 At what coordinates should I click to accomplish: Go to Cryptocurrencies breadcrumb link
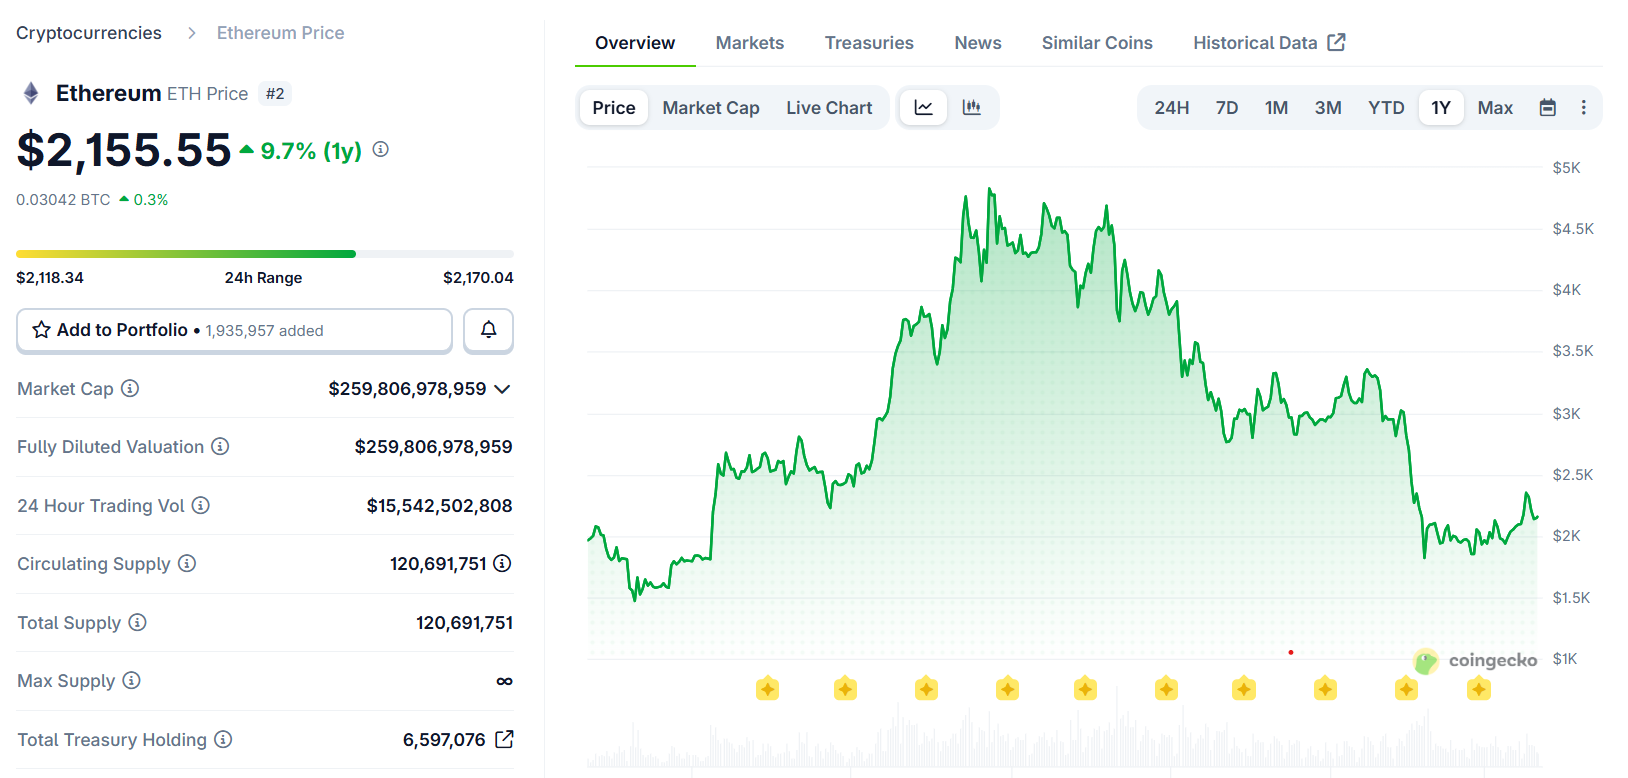point(89,33)
